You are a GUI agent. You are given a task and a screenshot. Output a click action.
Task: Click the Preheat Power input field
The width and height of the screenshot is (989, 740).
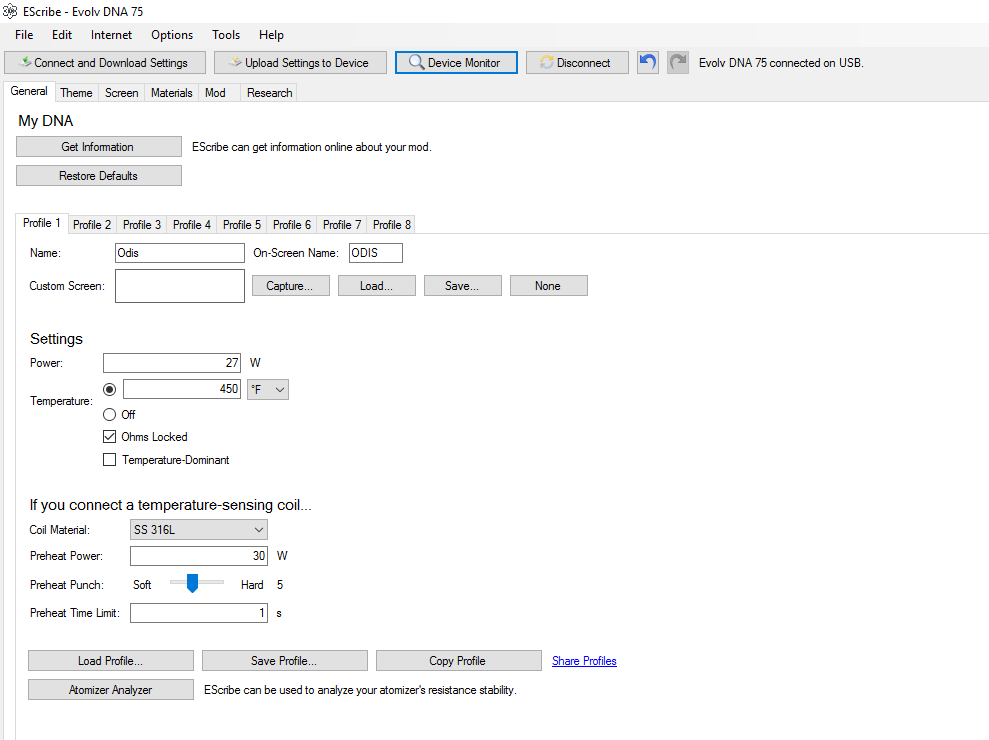(x=198, y=556)
